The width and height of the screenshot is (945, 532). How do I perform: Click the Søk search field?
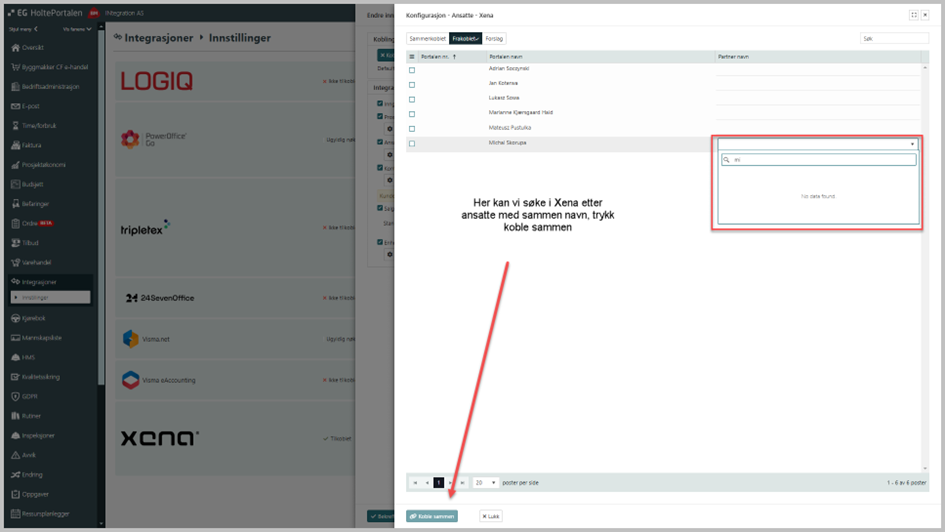tap(894, 39)
